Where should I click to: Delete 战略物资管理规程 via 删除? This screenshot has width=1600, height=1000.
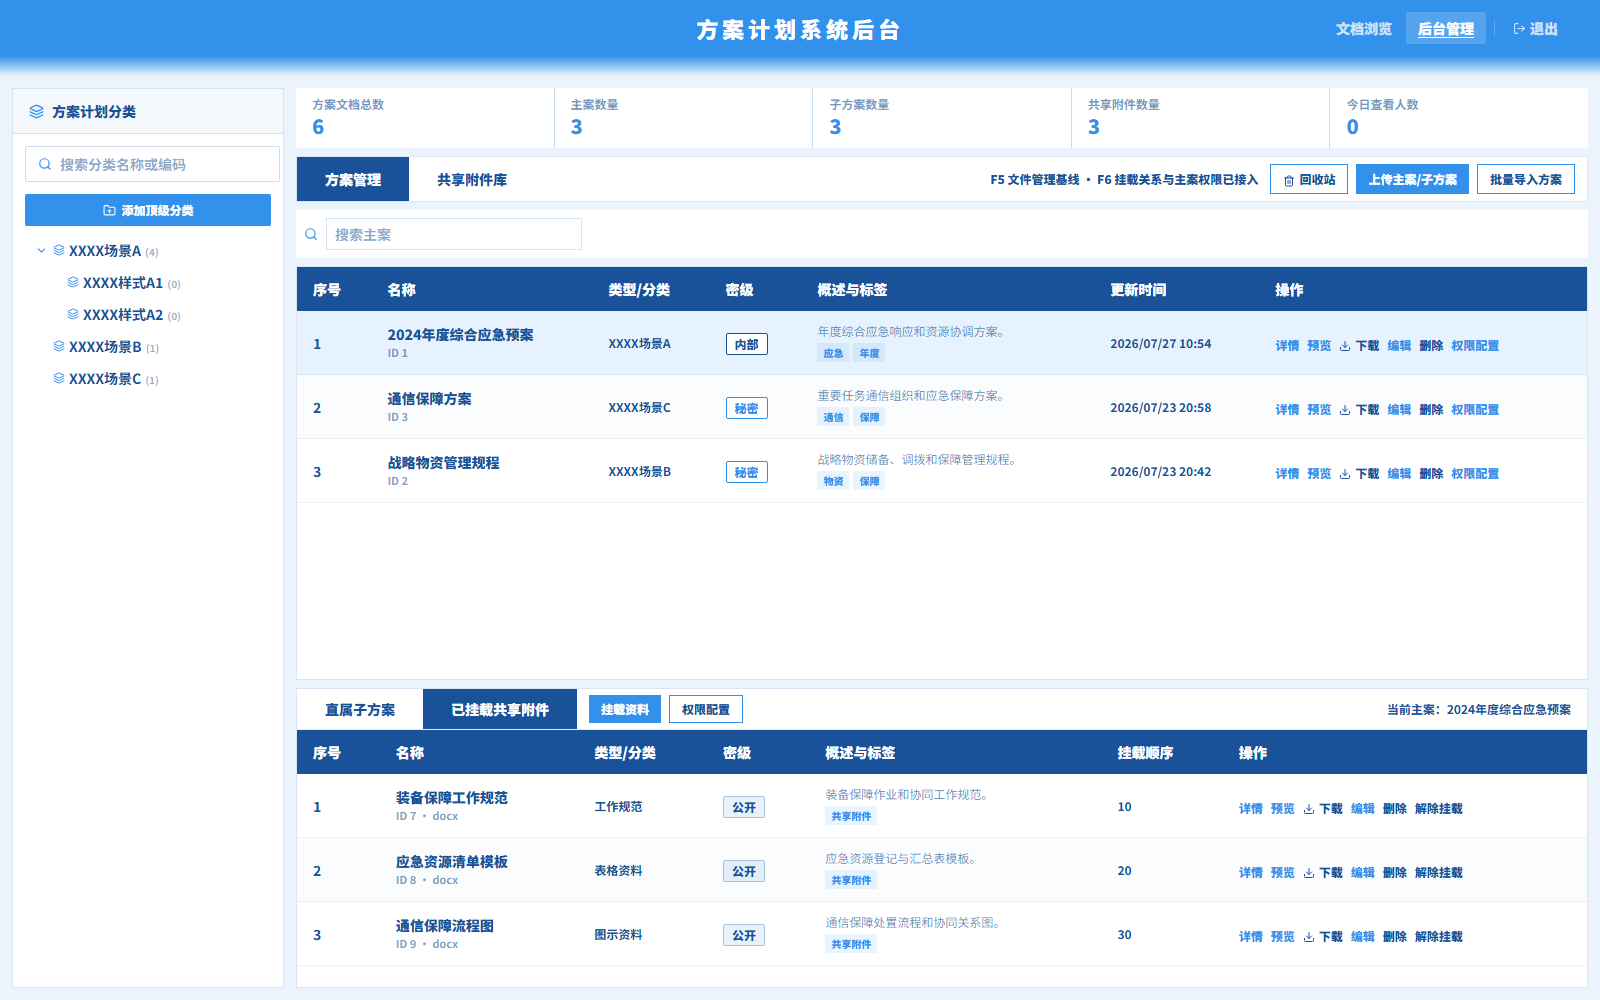(1431, 474)
